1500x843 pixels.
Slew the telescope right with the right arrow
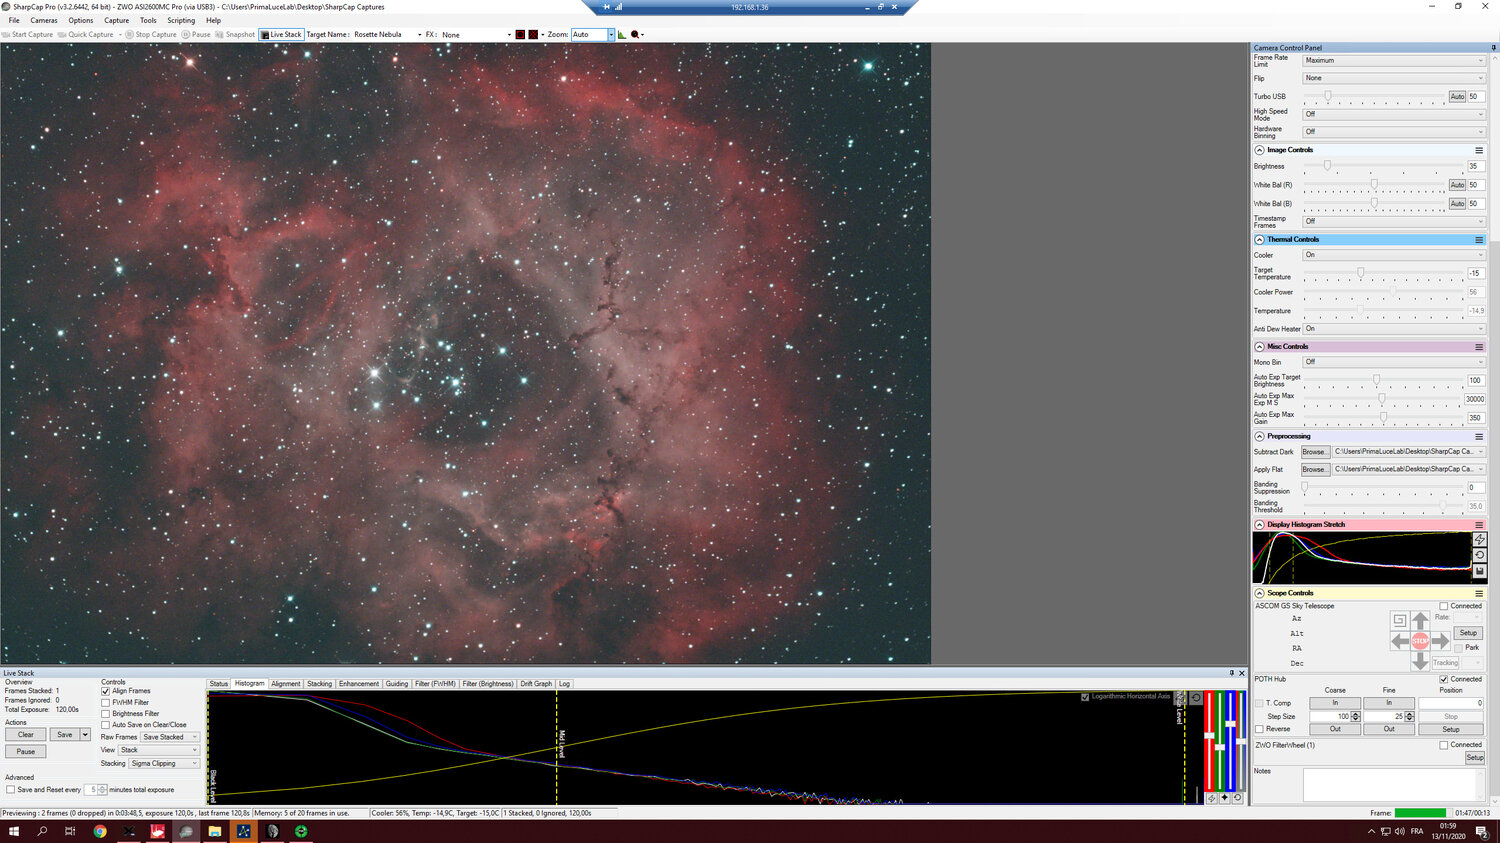tap(1440, 641)
